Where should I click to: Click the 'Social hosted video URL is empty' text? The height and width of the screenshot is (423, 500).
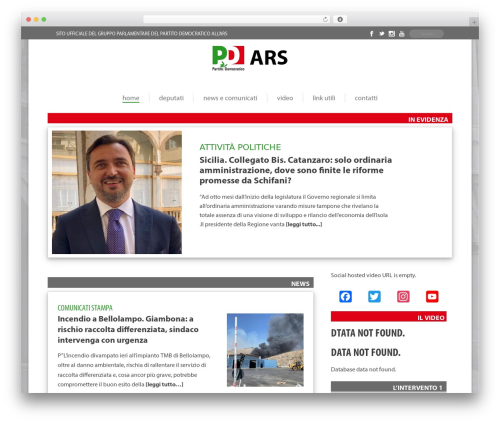[373, 275]
